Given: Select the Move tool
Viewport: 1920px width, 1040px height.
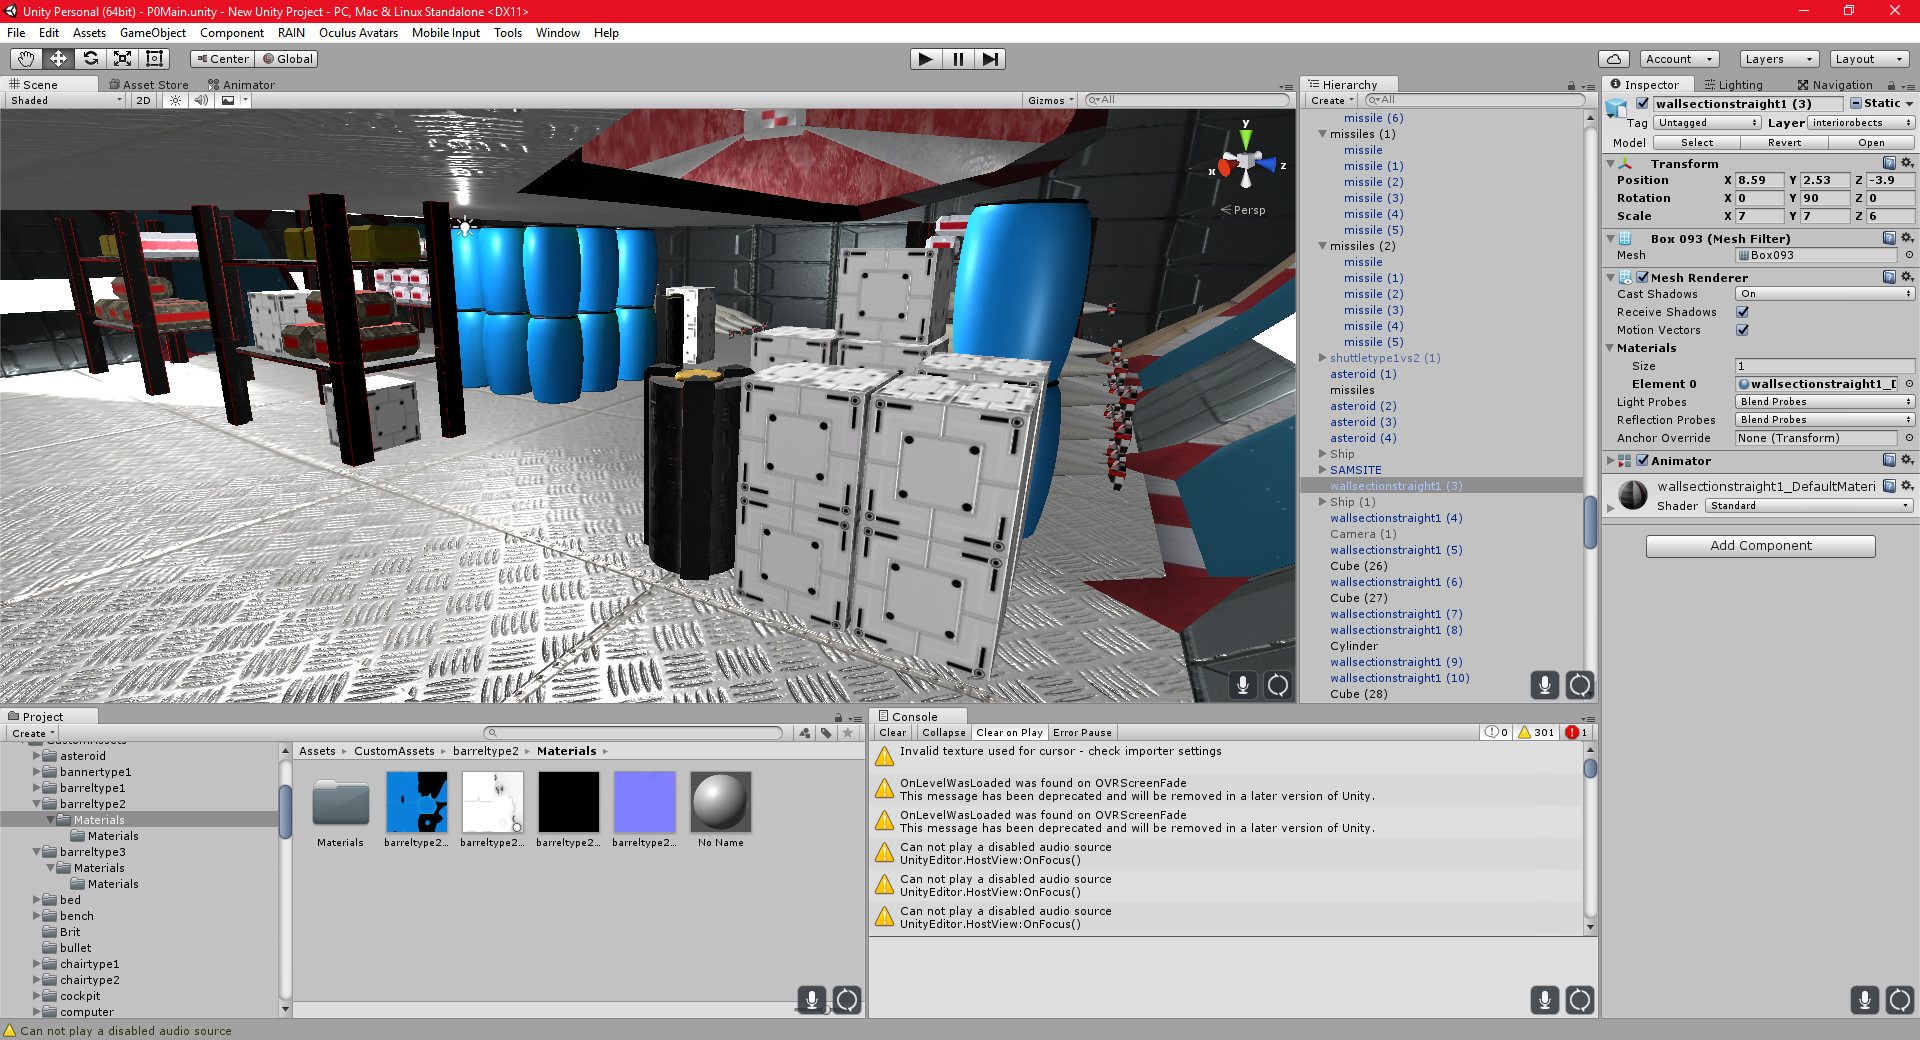Looking at the screenshot, I should (x=58, y=59).
